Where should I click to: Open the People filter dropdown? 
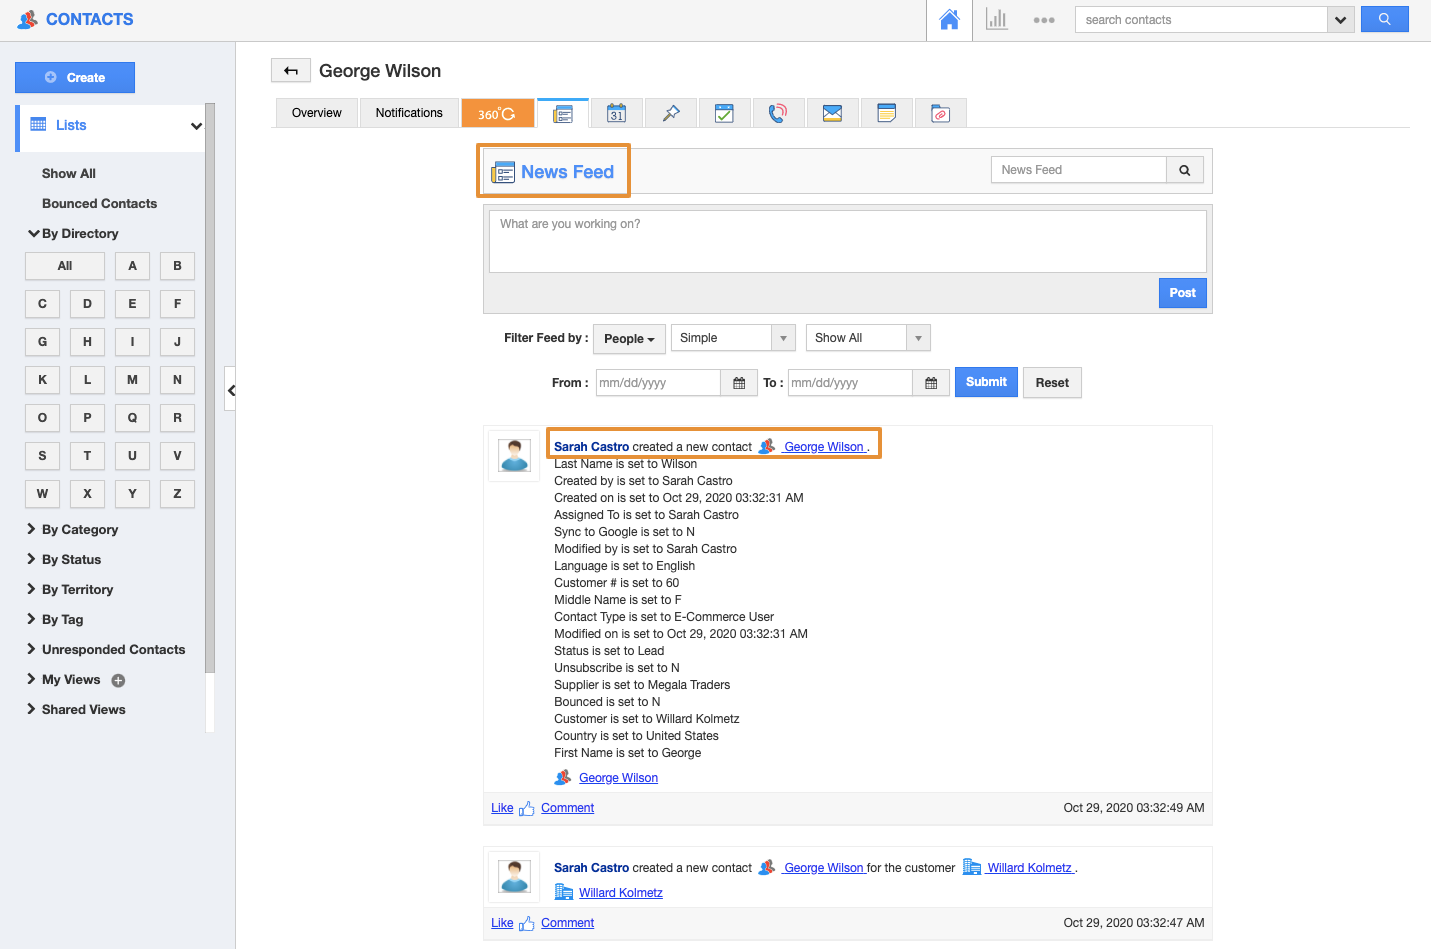click(629, 339)
